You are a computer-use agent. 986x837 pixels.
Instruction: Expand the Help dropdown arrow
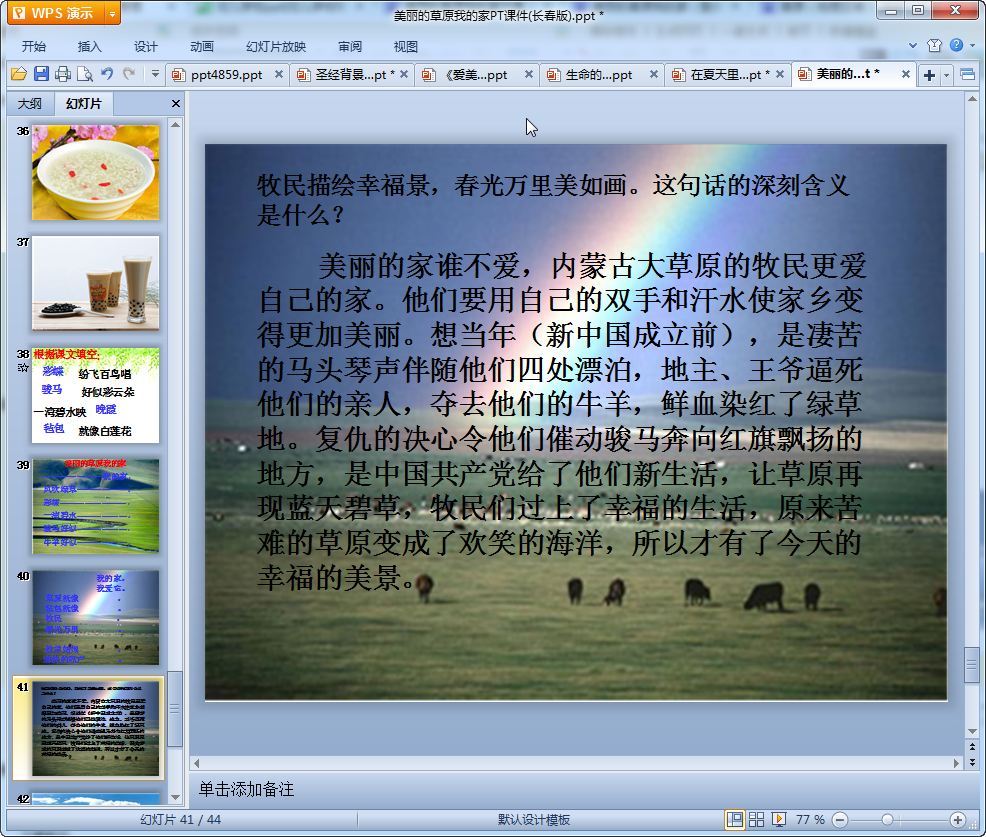(x=973, y=45)
